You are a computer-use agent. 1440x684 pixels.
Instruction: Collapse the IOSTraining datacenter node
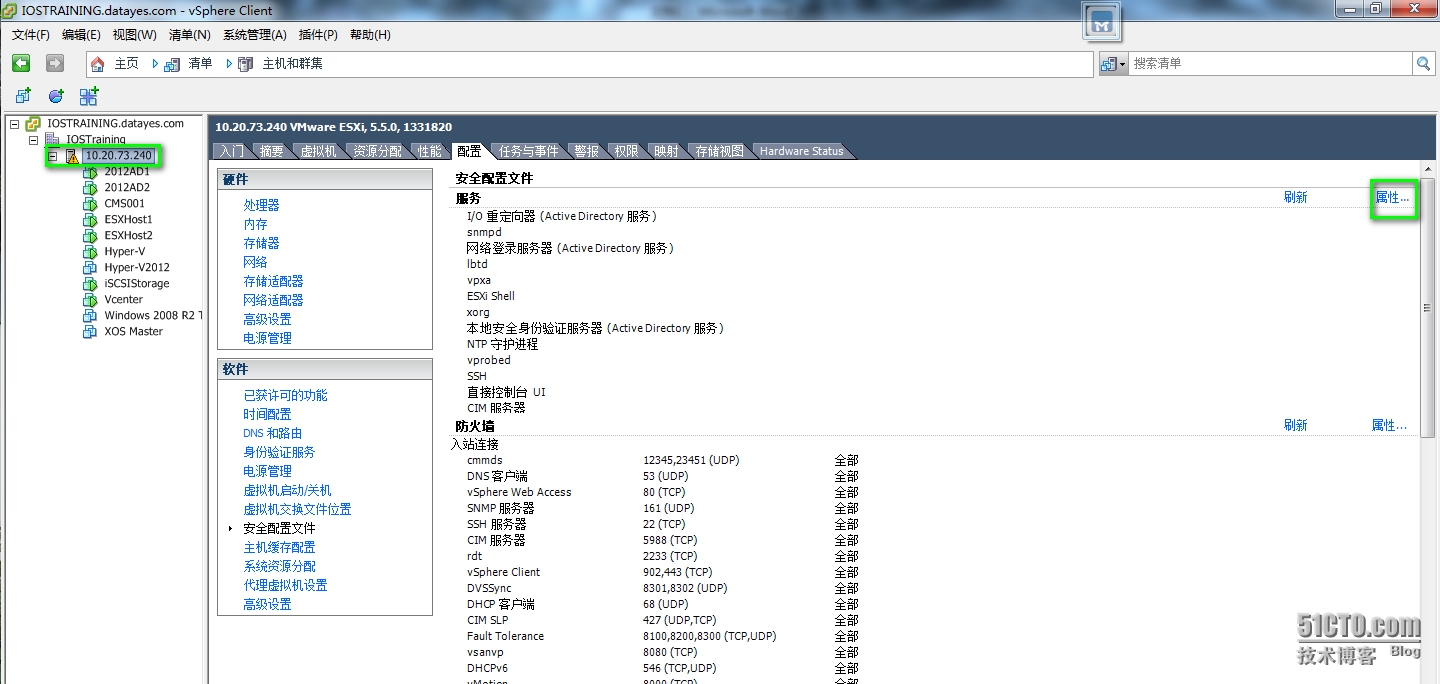point(34,140)
